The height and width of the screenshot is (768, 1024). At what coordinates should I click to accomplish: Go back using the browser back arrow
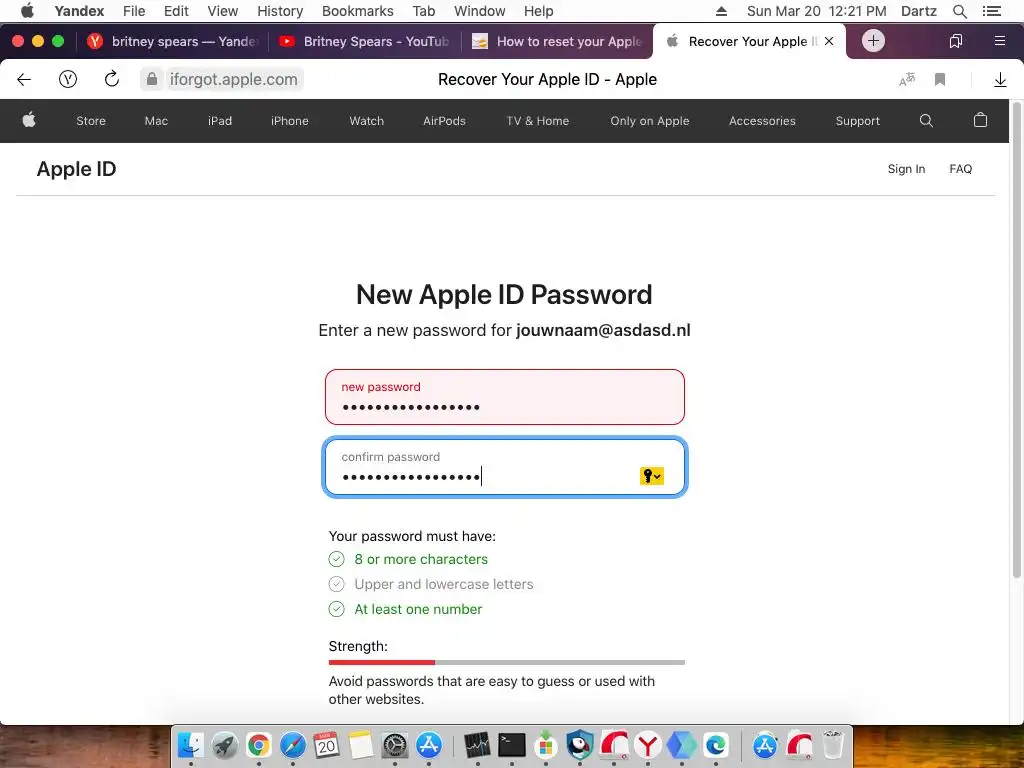(x=24, y=80)
